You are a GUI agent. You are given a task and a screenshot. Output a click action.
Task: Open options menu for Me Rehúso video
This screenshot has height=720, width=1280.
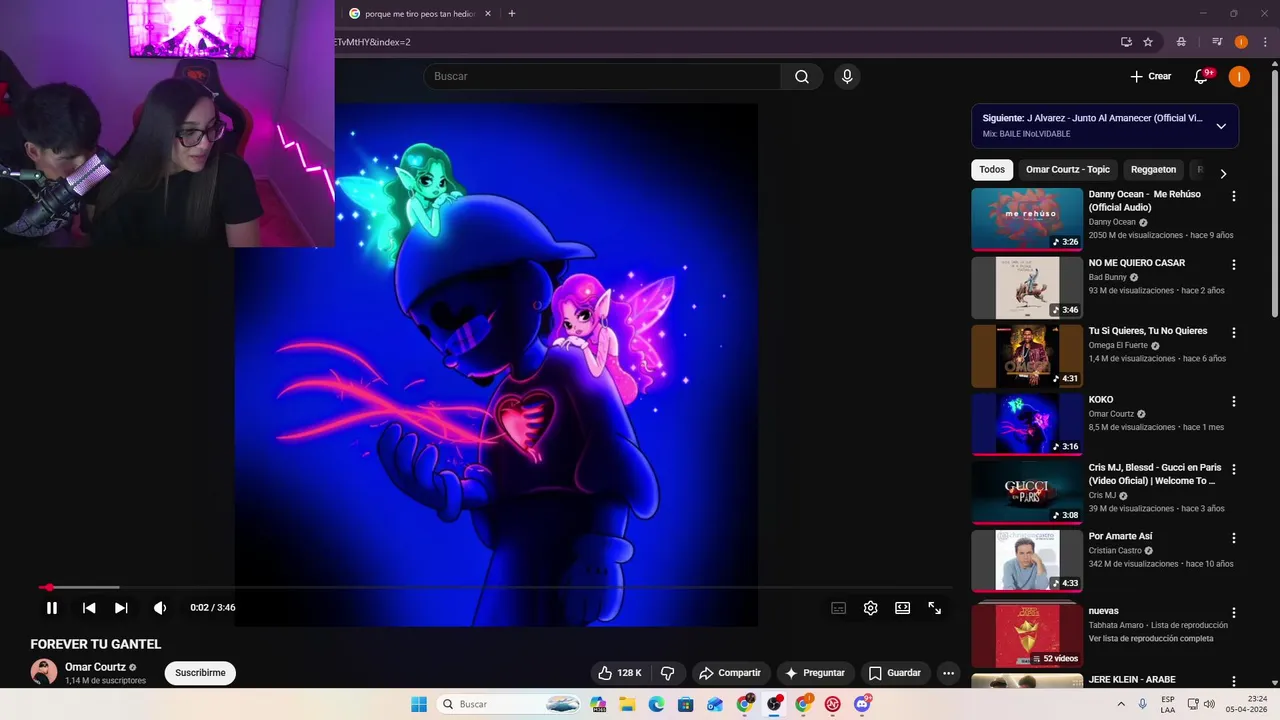(1233, 197)
